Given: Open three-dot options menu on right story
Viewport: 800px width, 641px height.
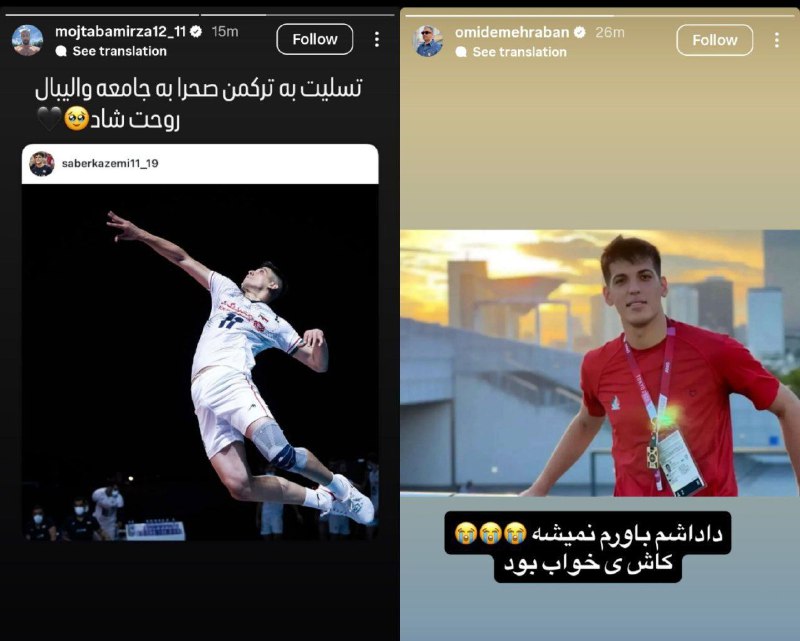Looking at the screenshot, I should (777, 40).
